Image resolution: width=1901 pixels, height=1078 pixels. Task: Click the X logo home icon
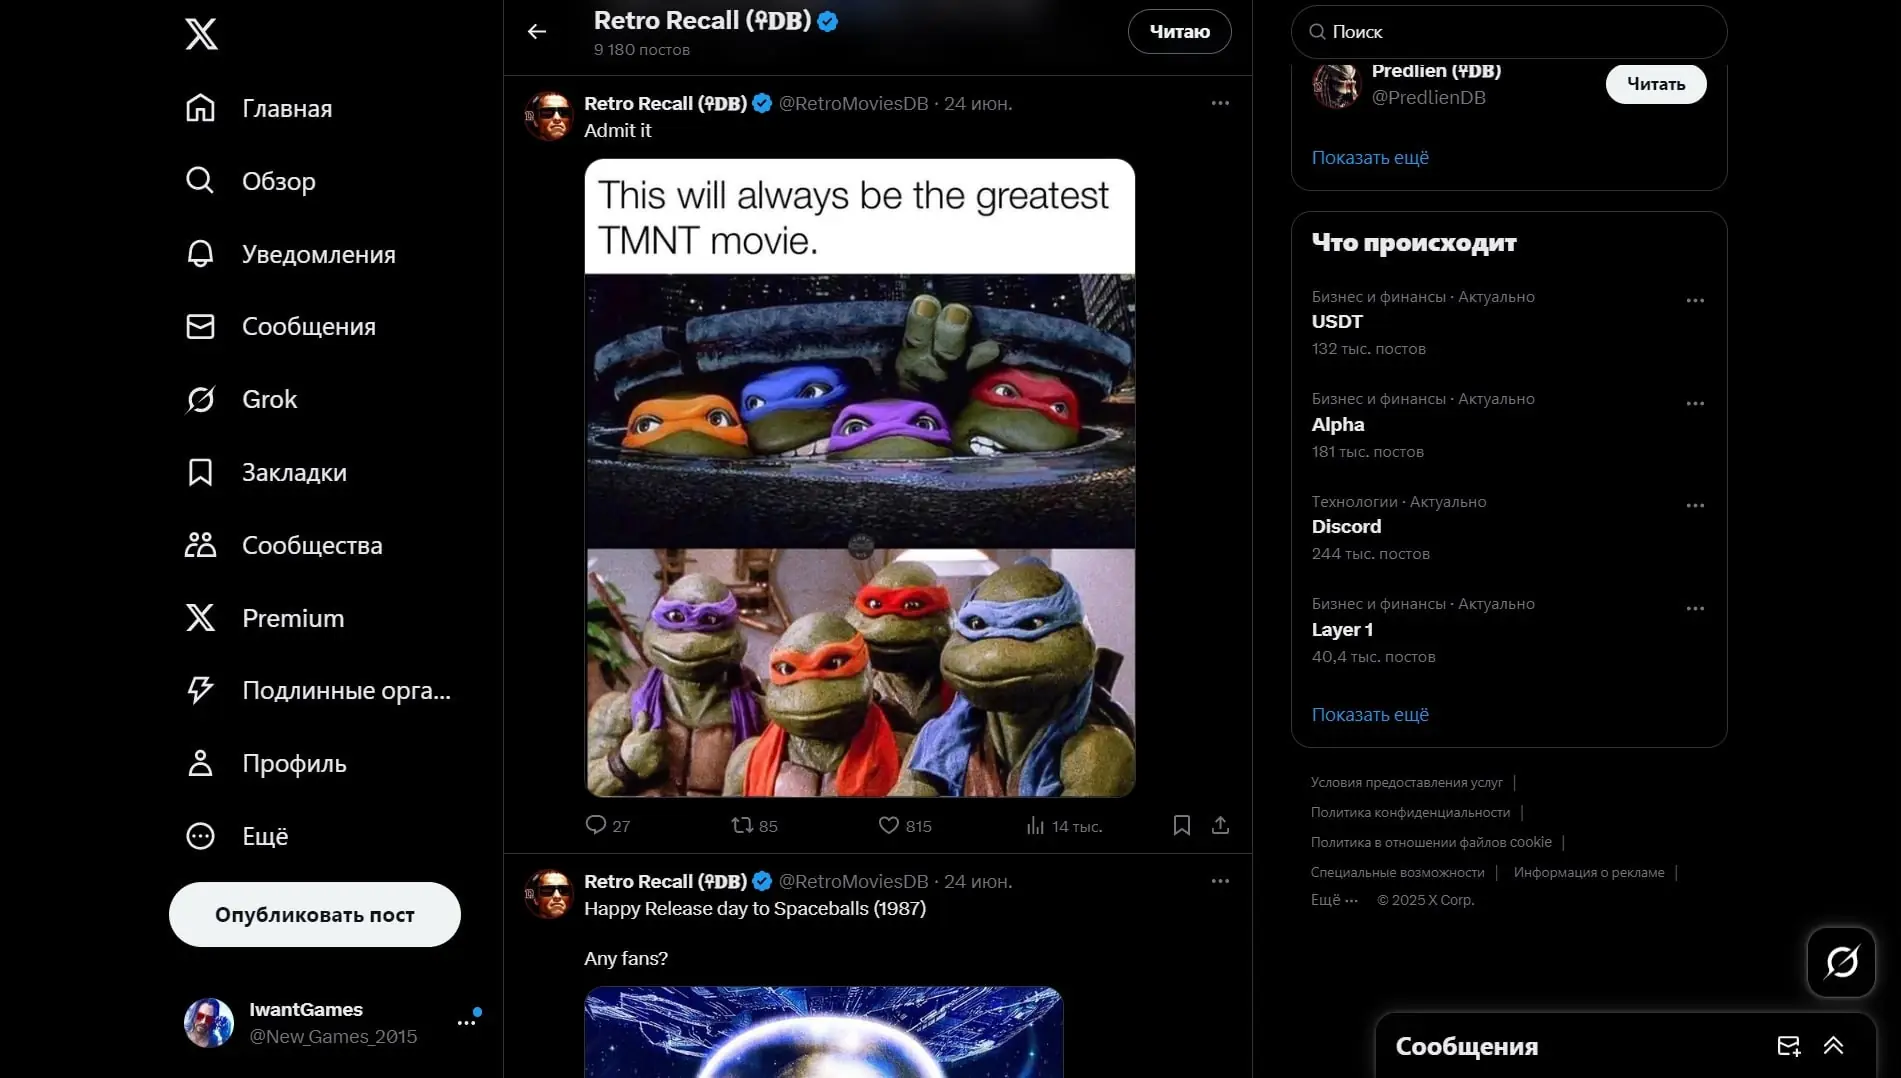point(201,34)
